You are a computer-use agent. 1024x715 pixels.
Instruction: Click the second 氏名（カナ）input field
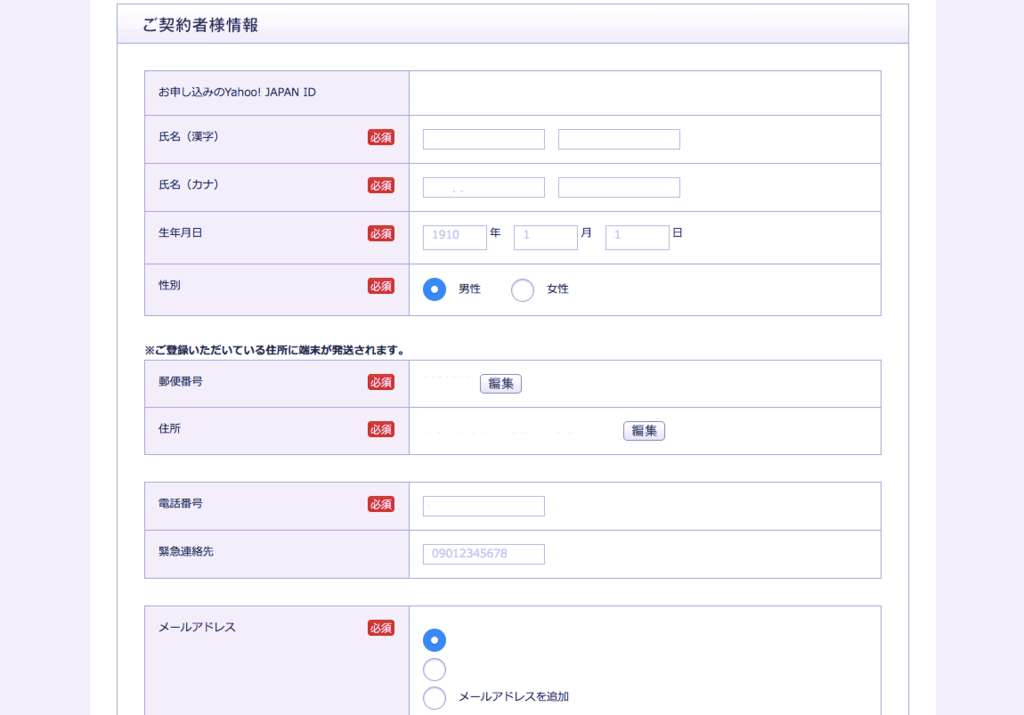(618, 187)
